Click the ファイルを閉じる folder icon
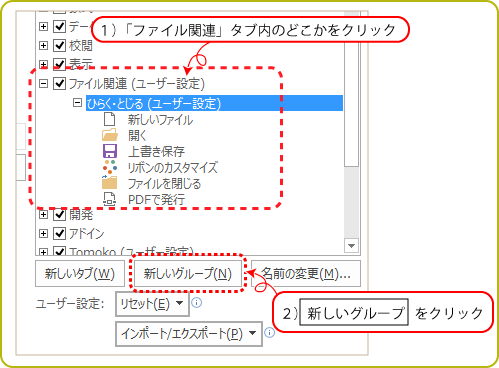This screenshot has height=368, width=499. click(110, 183)
